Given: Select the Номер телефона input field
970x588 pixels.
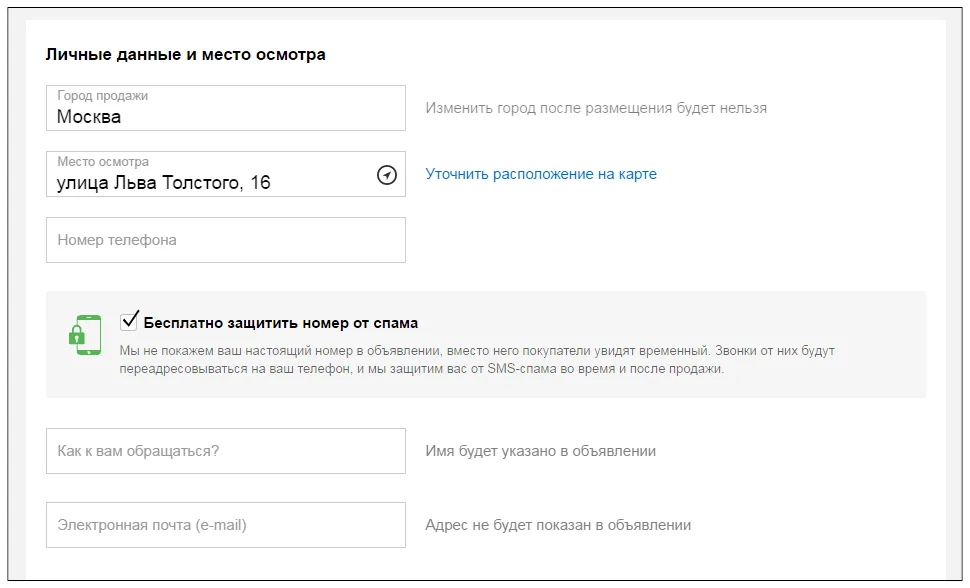Looking at the screenshot, I should [226, 240].
